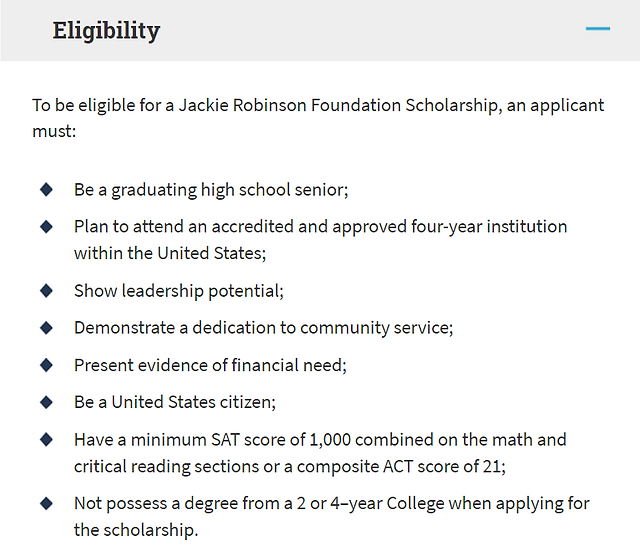Click the 'Have a minimum SAT score' line

[x=320, y=440]
